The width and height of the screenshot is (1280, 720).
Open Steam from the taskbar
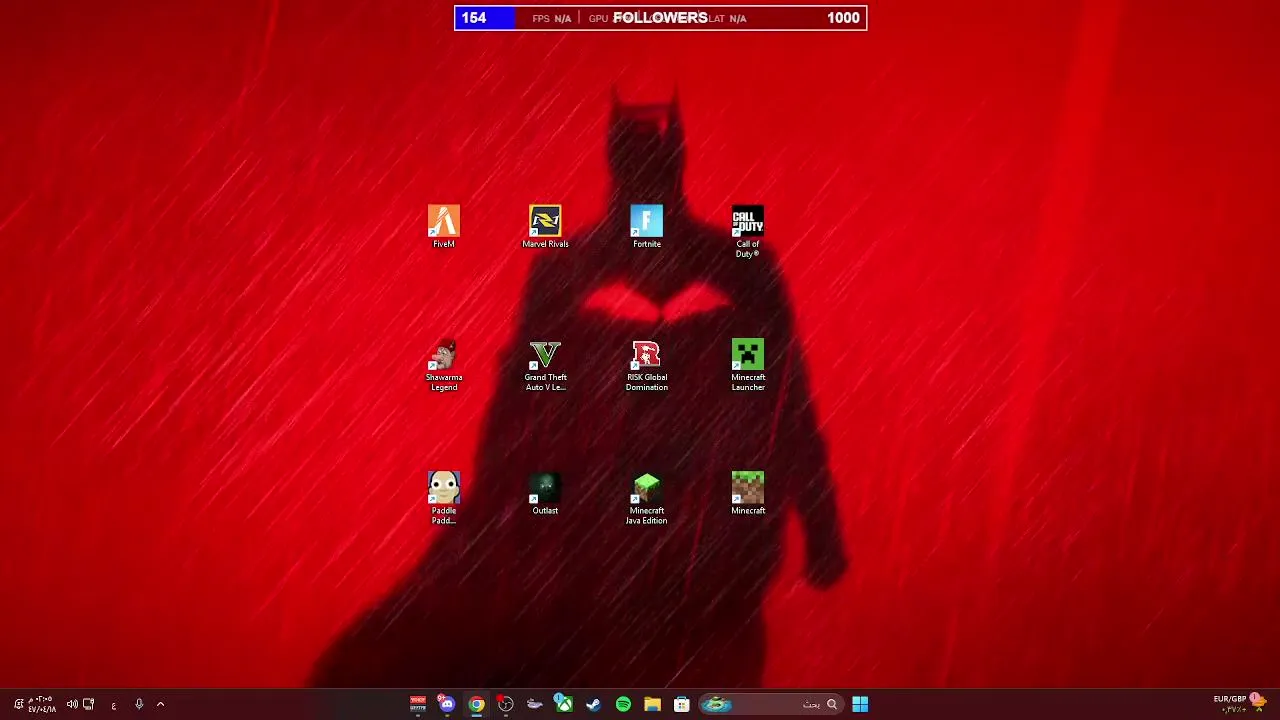pos(593,704)
